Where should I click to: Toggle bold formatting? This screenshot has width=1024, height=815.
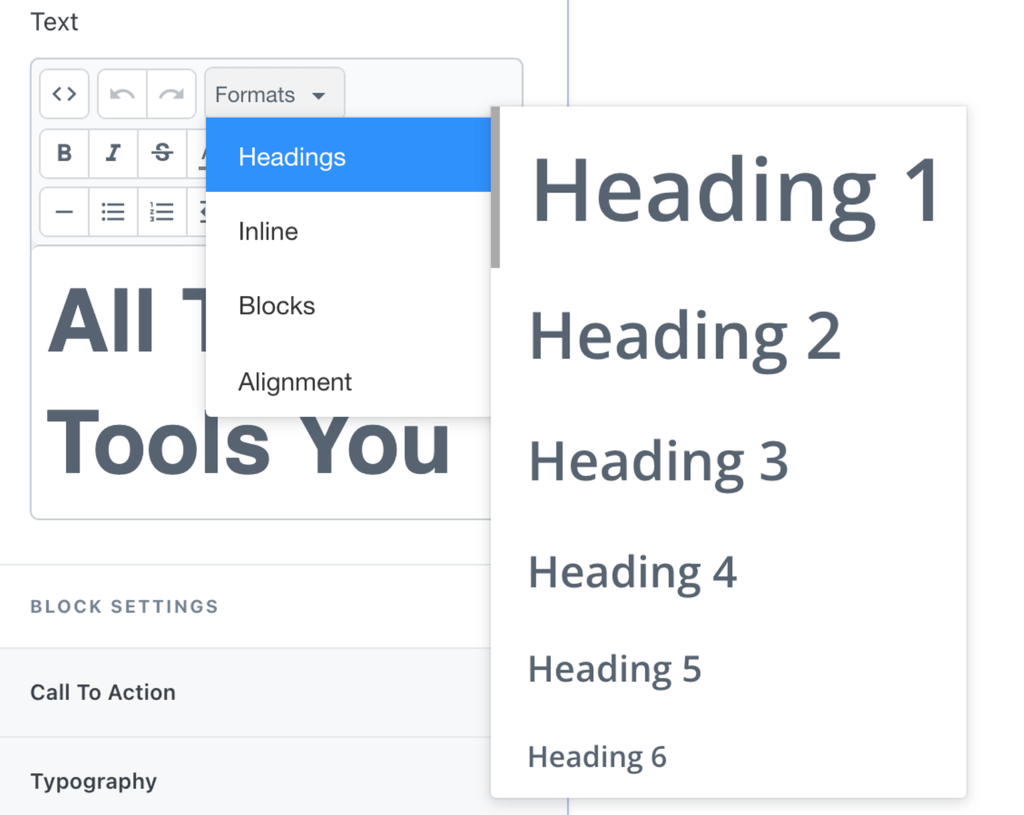(63, 153)
